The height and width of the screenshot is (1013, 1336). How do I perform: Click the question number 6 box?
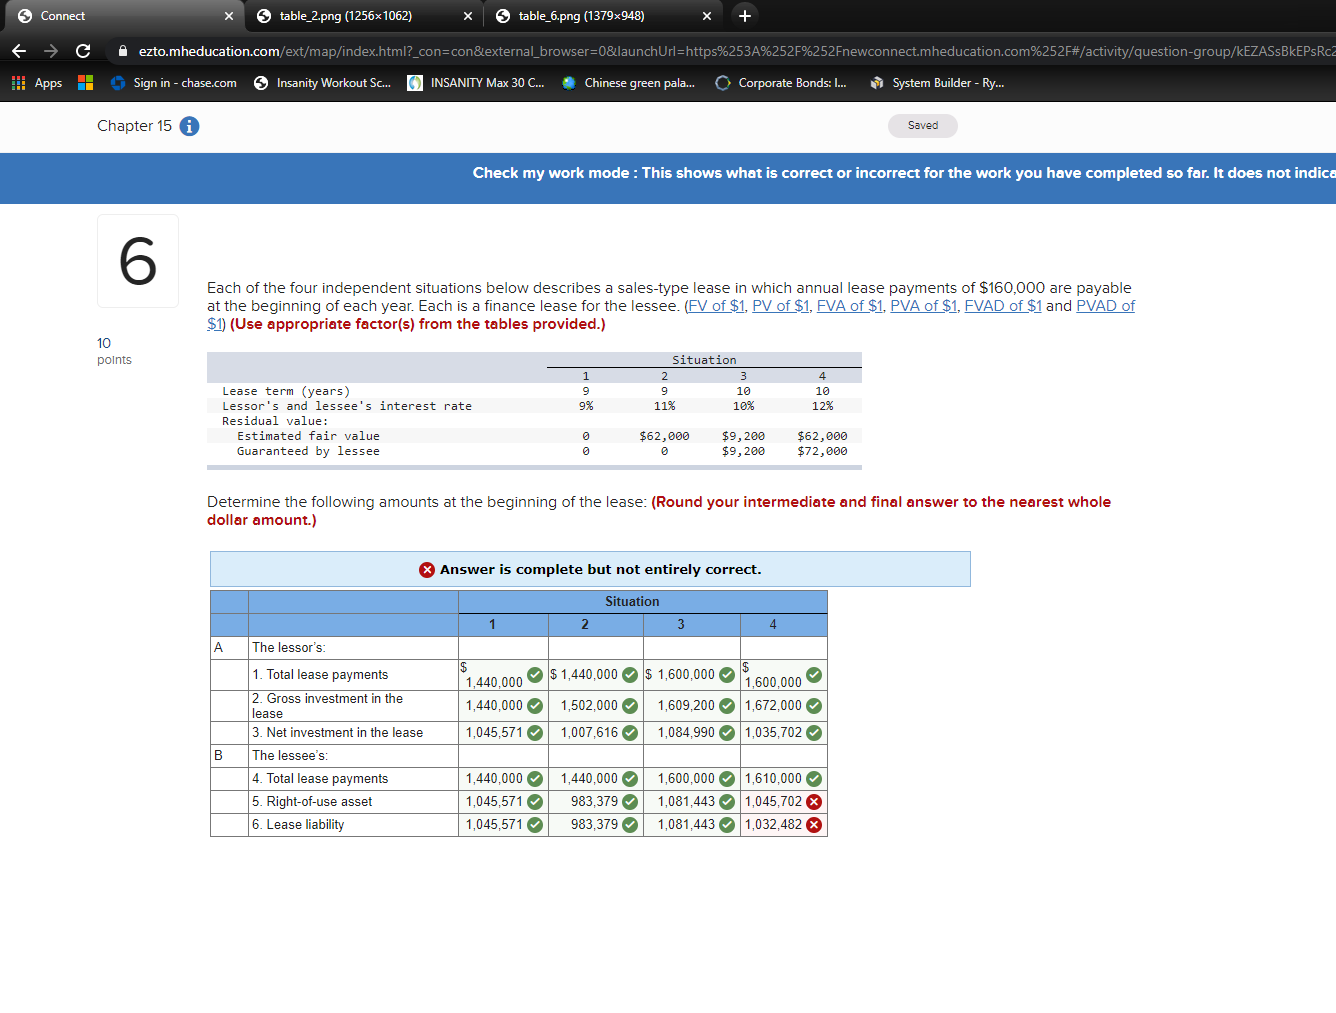[x=138, y=261]
